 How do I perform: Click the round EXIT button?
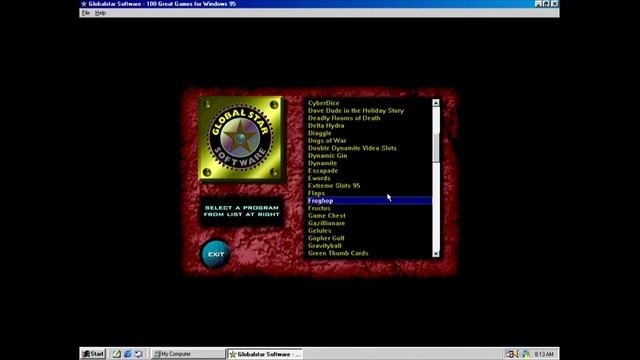pos(216,254)
